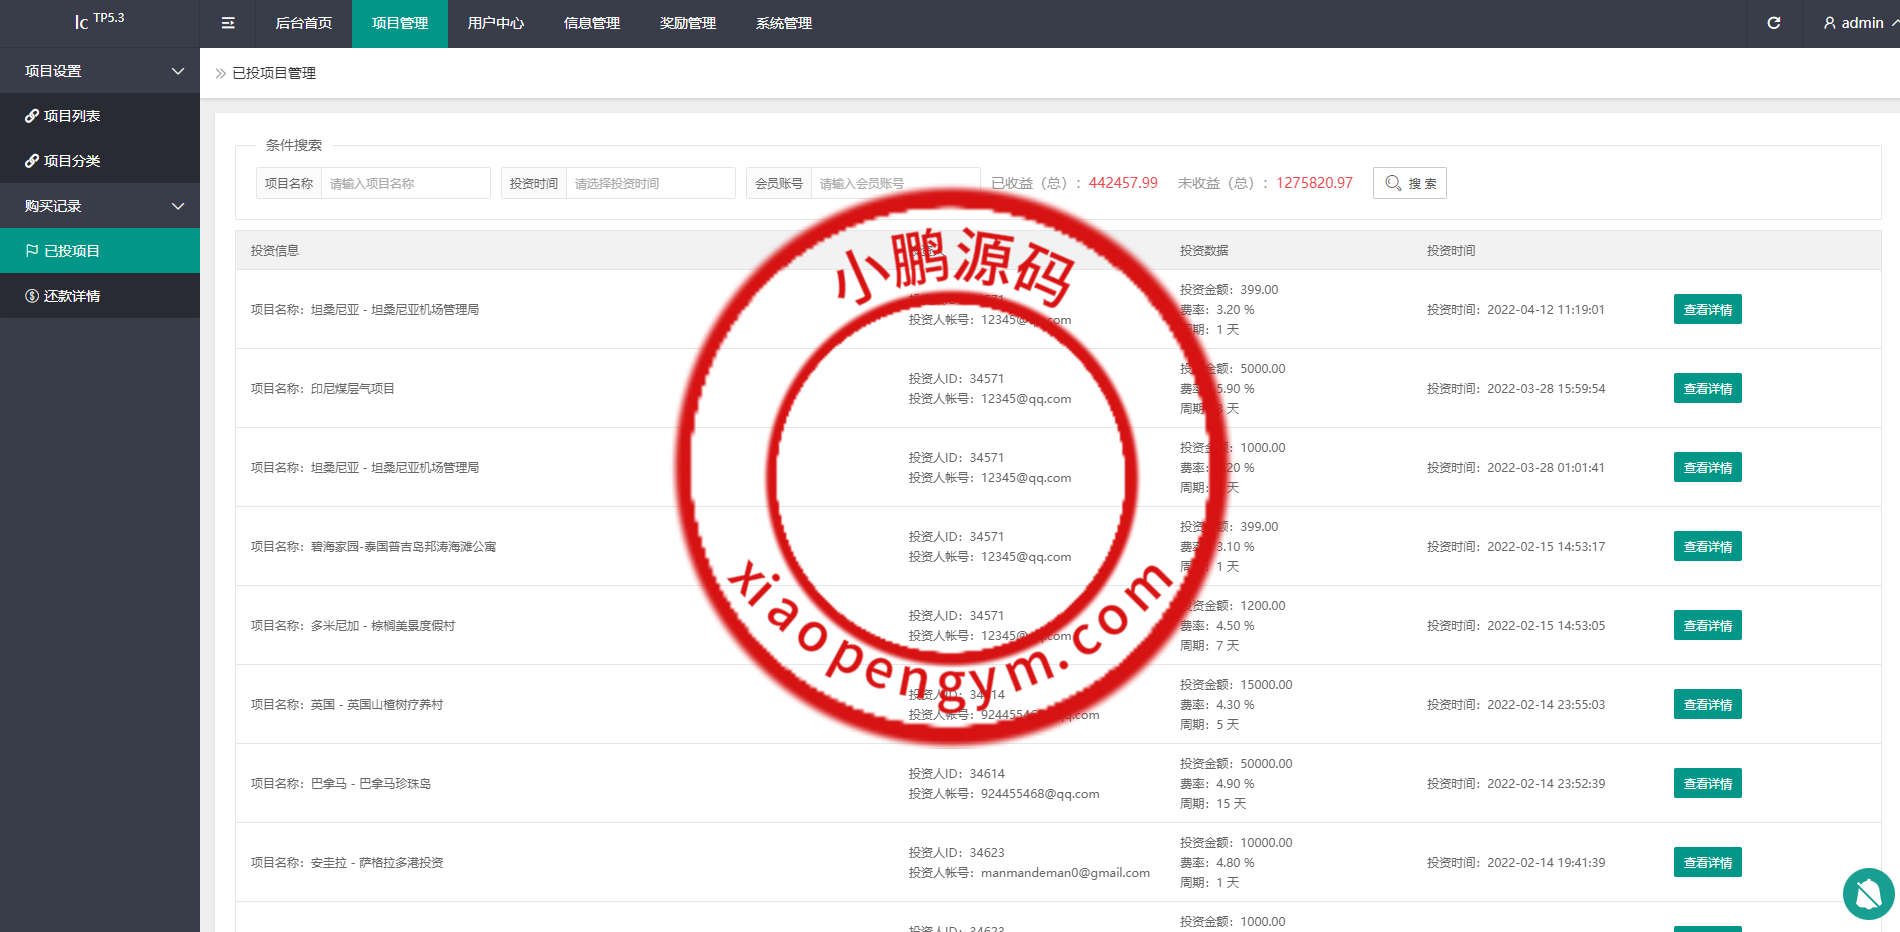Click the 搜索 search button
The width and height of the screenshot is (1900, 932).
click(1409, 183)
